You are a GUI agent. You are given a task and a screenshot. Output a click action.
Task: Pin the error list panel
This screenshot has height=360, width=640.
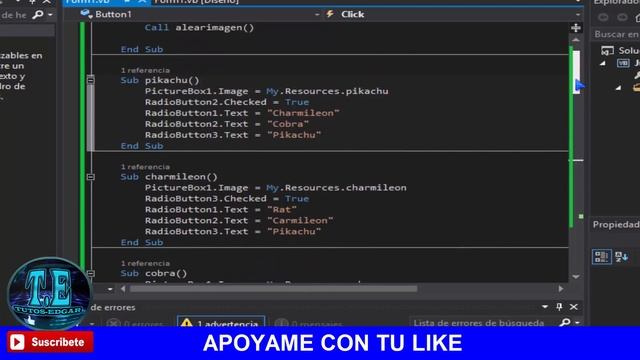[559, 307]
